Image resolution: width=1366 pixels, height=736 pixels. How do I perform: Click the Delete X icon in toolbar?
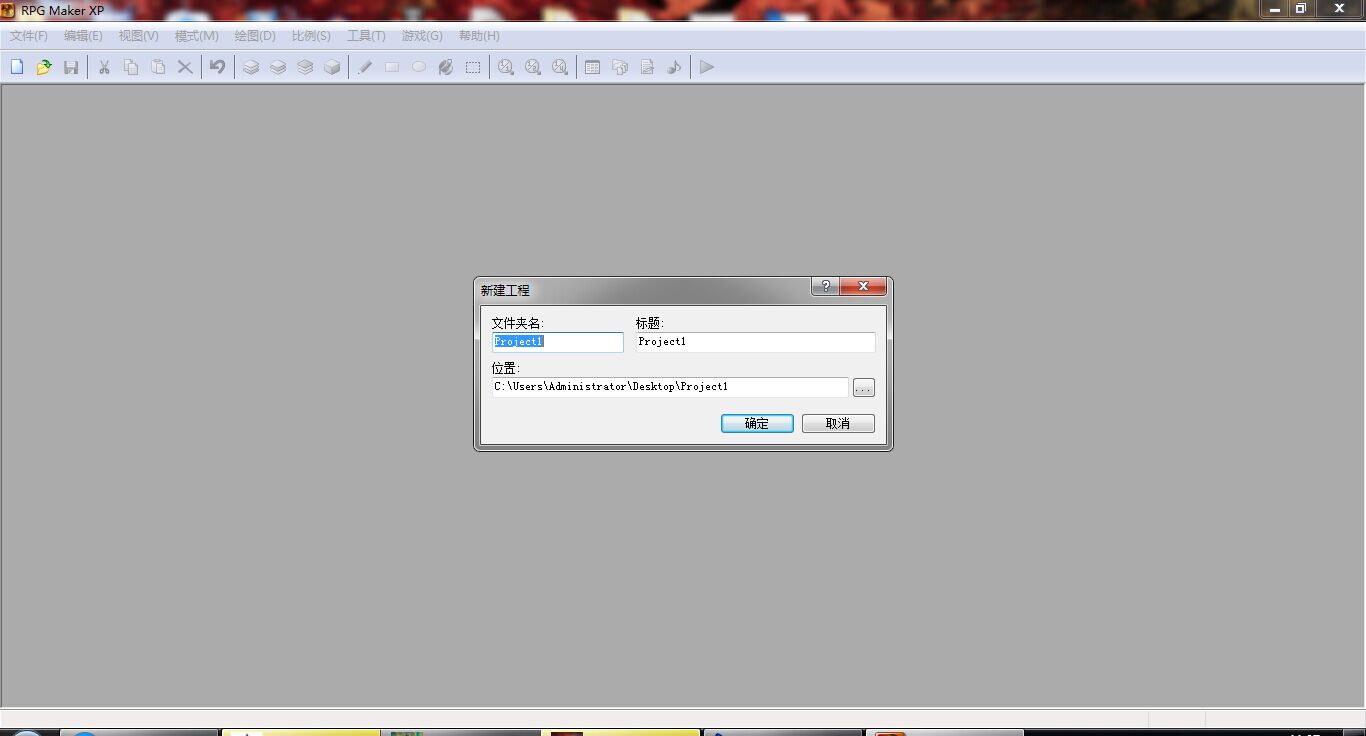185,67
